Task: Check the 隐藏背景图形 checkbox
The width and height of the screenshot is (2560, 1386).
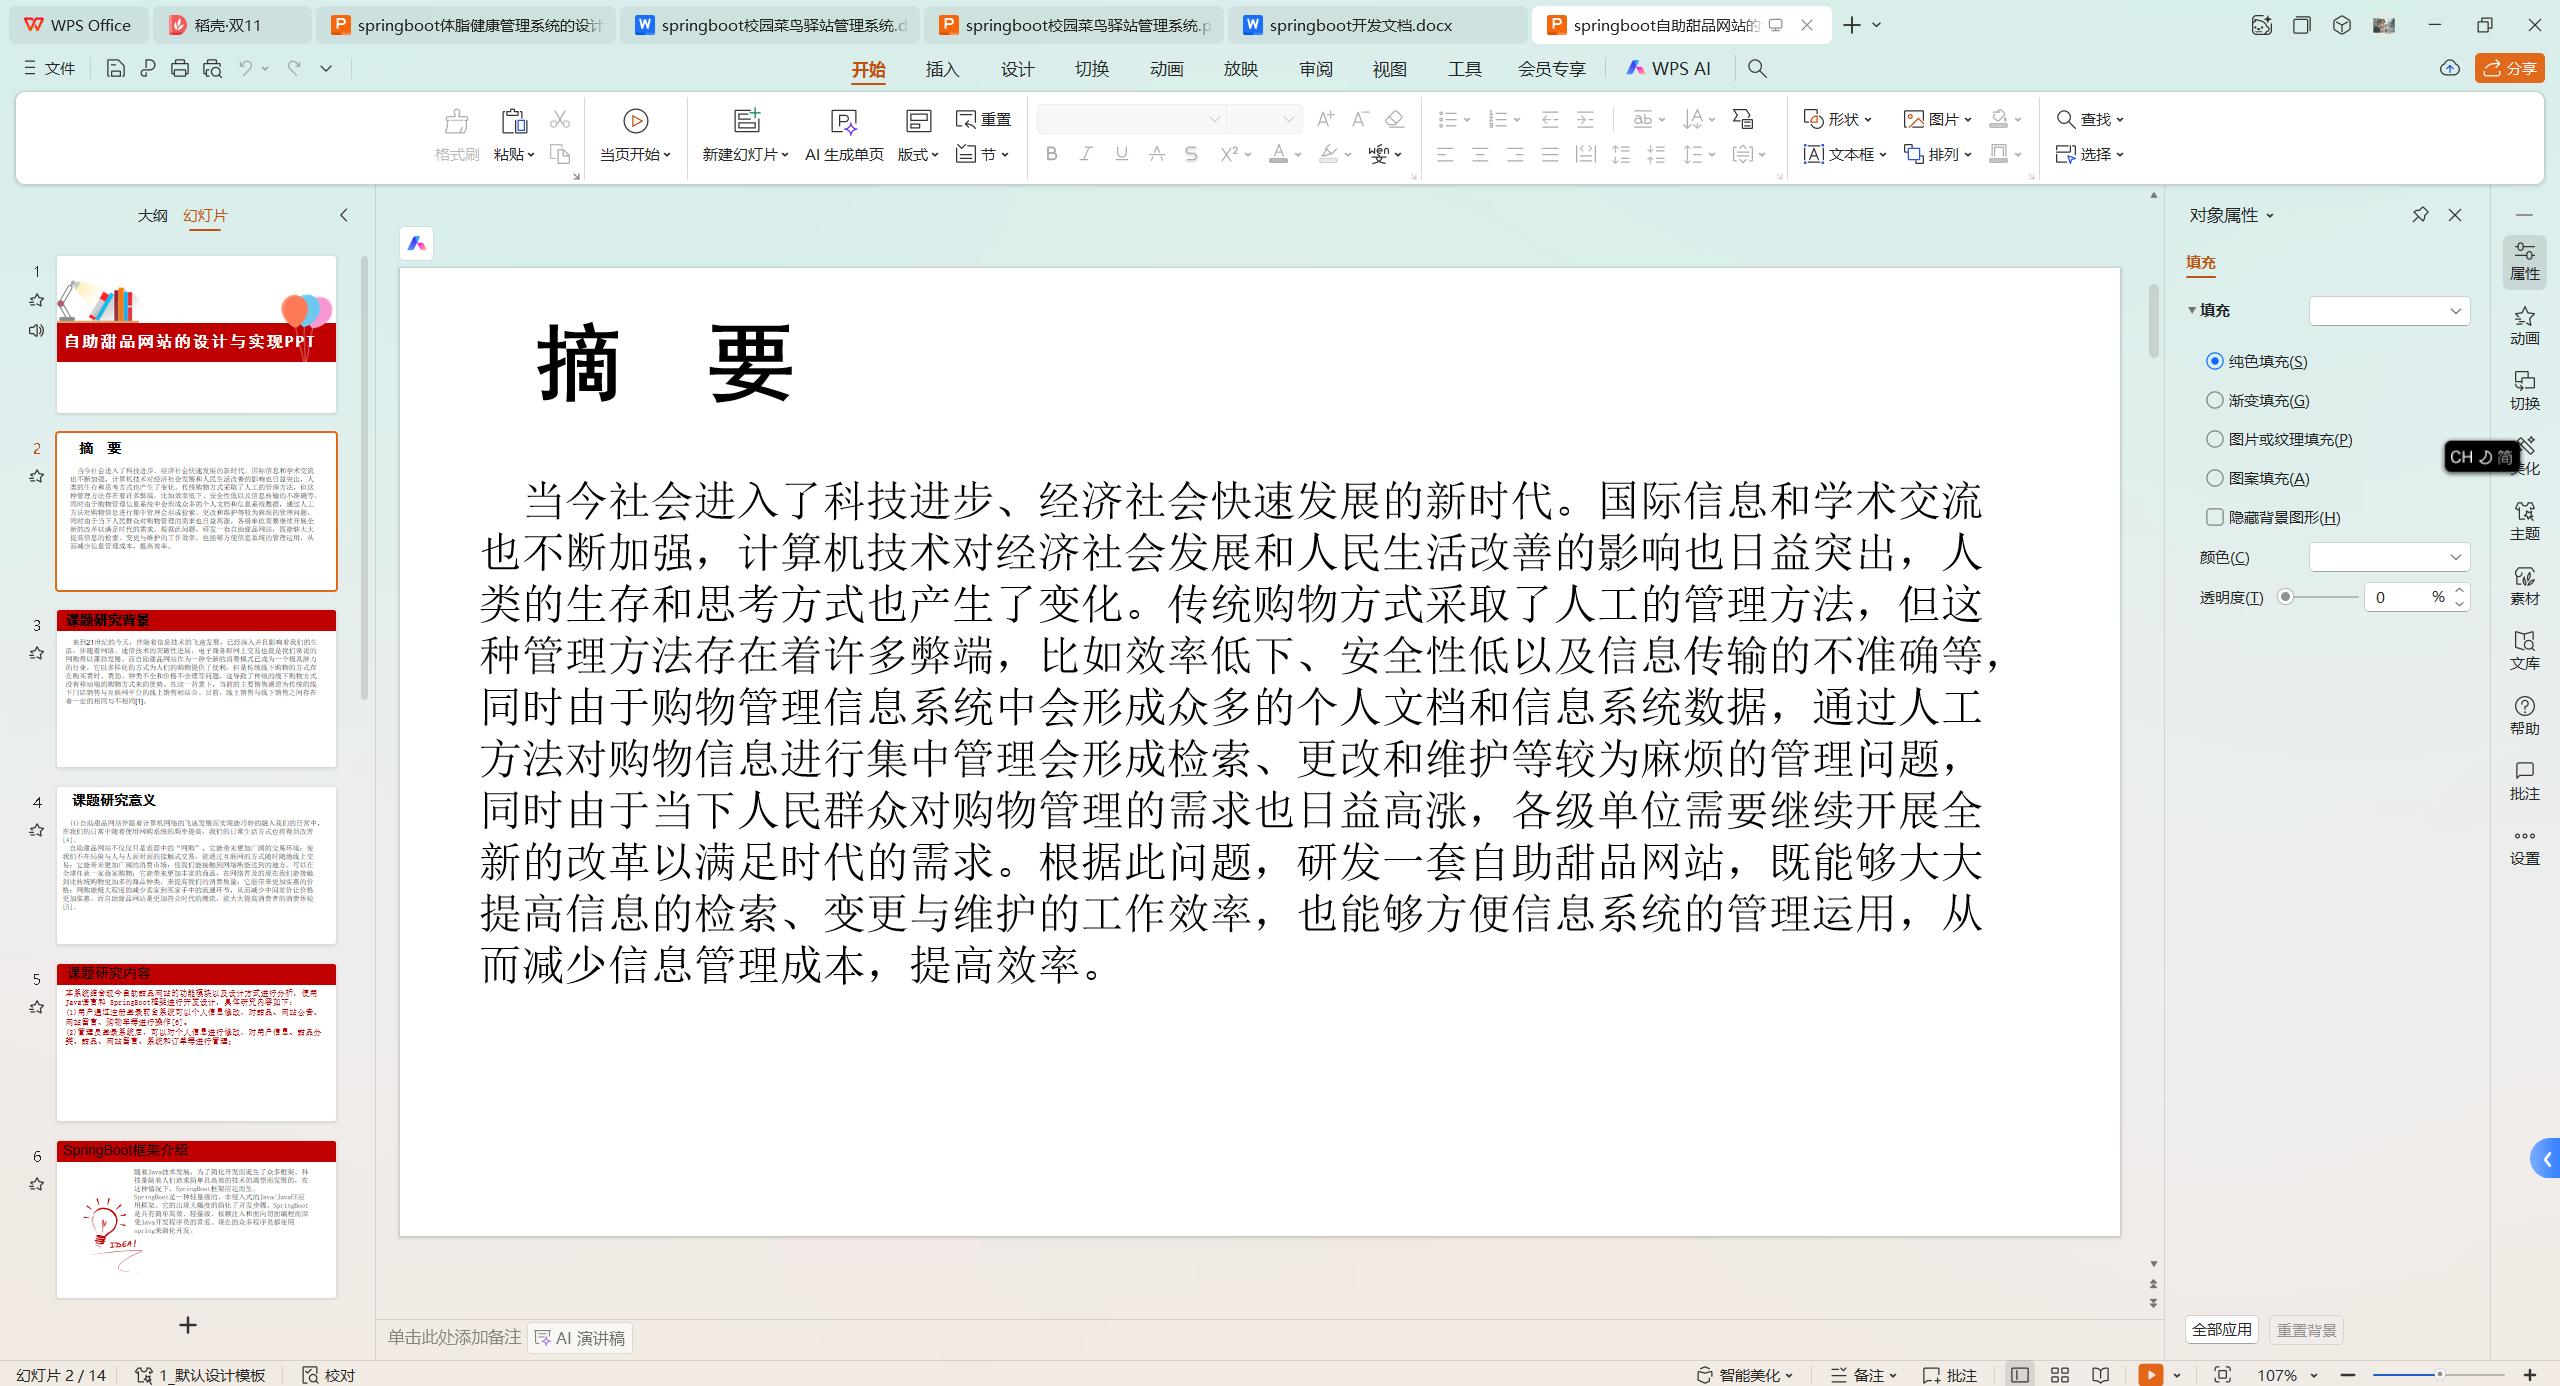Action: (2215, 517)
